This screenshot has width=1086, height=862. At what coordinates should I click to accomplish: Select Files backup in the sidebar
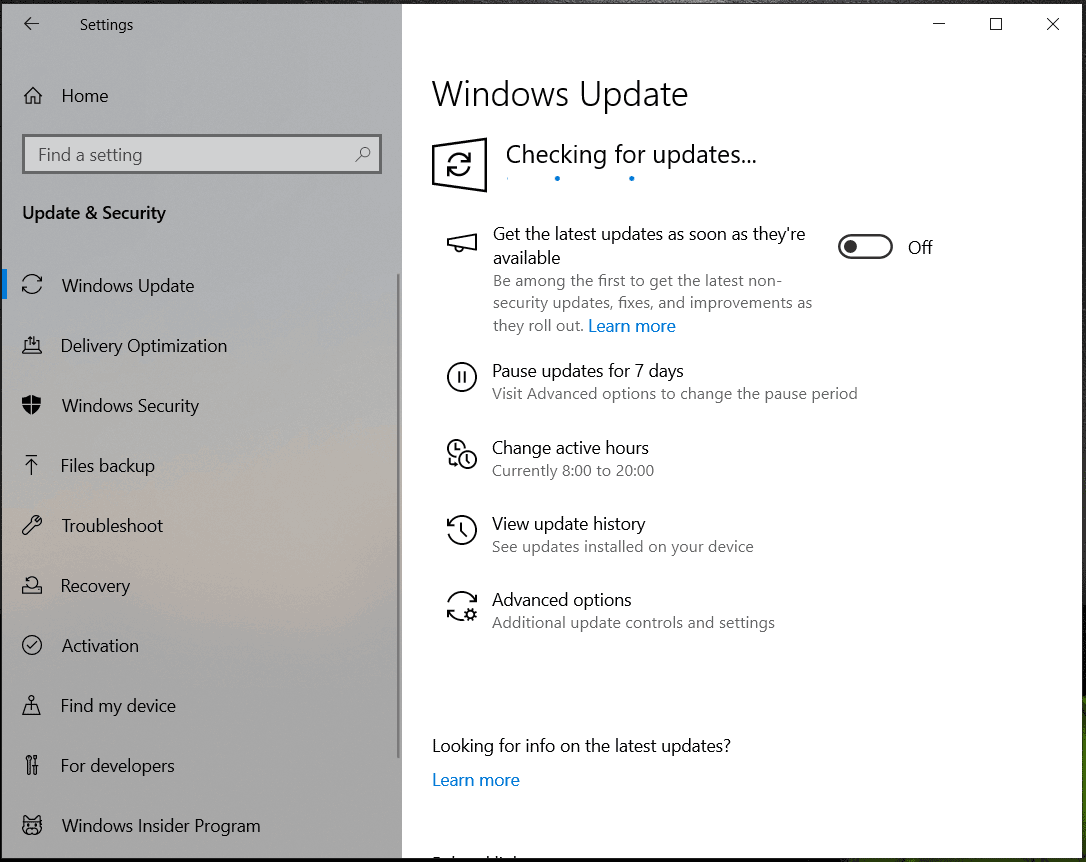point(108,465)
